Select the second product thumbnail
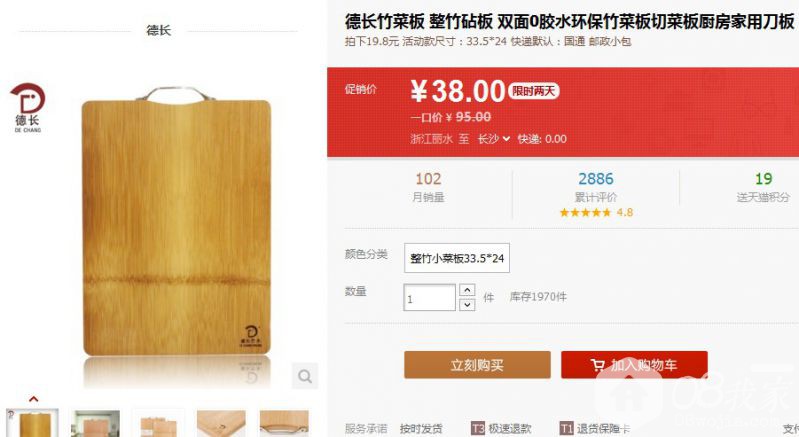 [95, 423]
